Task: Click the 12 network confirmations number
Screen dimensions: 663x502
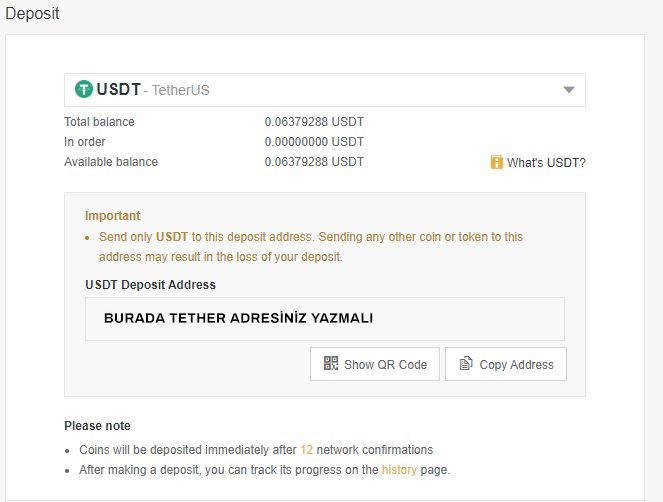Action: point(307,450)
